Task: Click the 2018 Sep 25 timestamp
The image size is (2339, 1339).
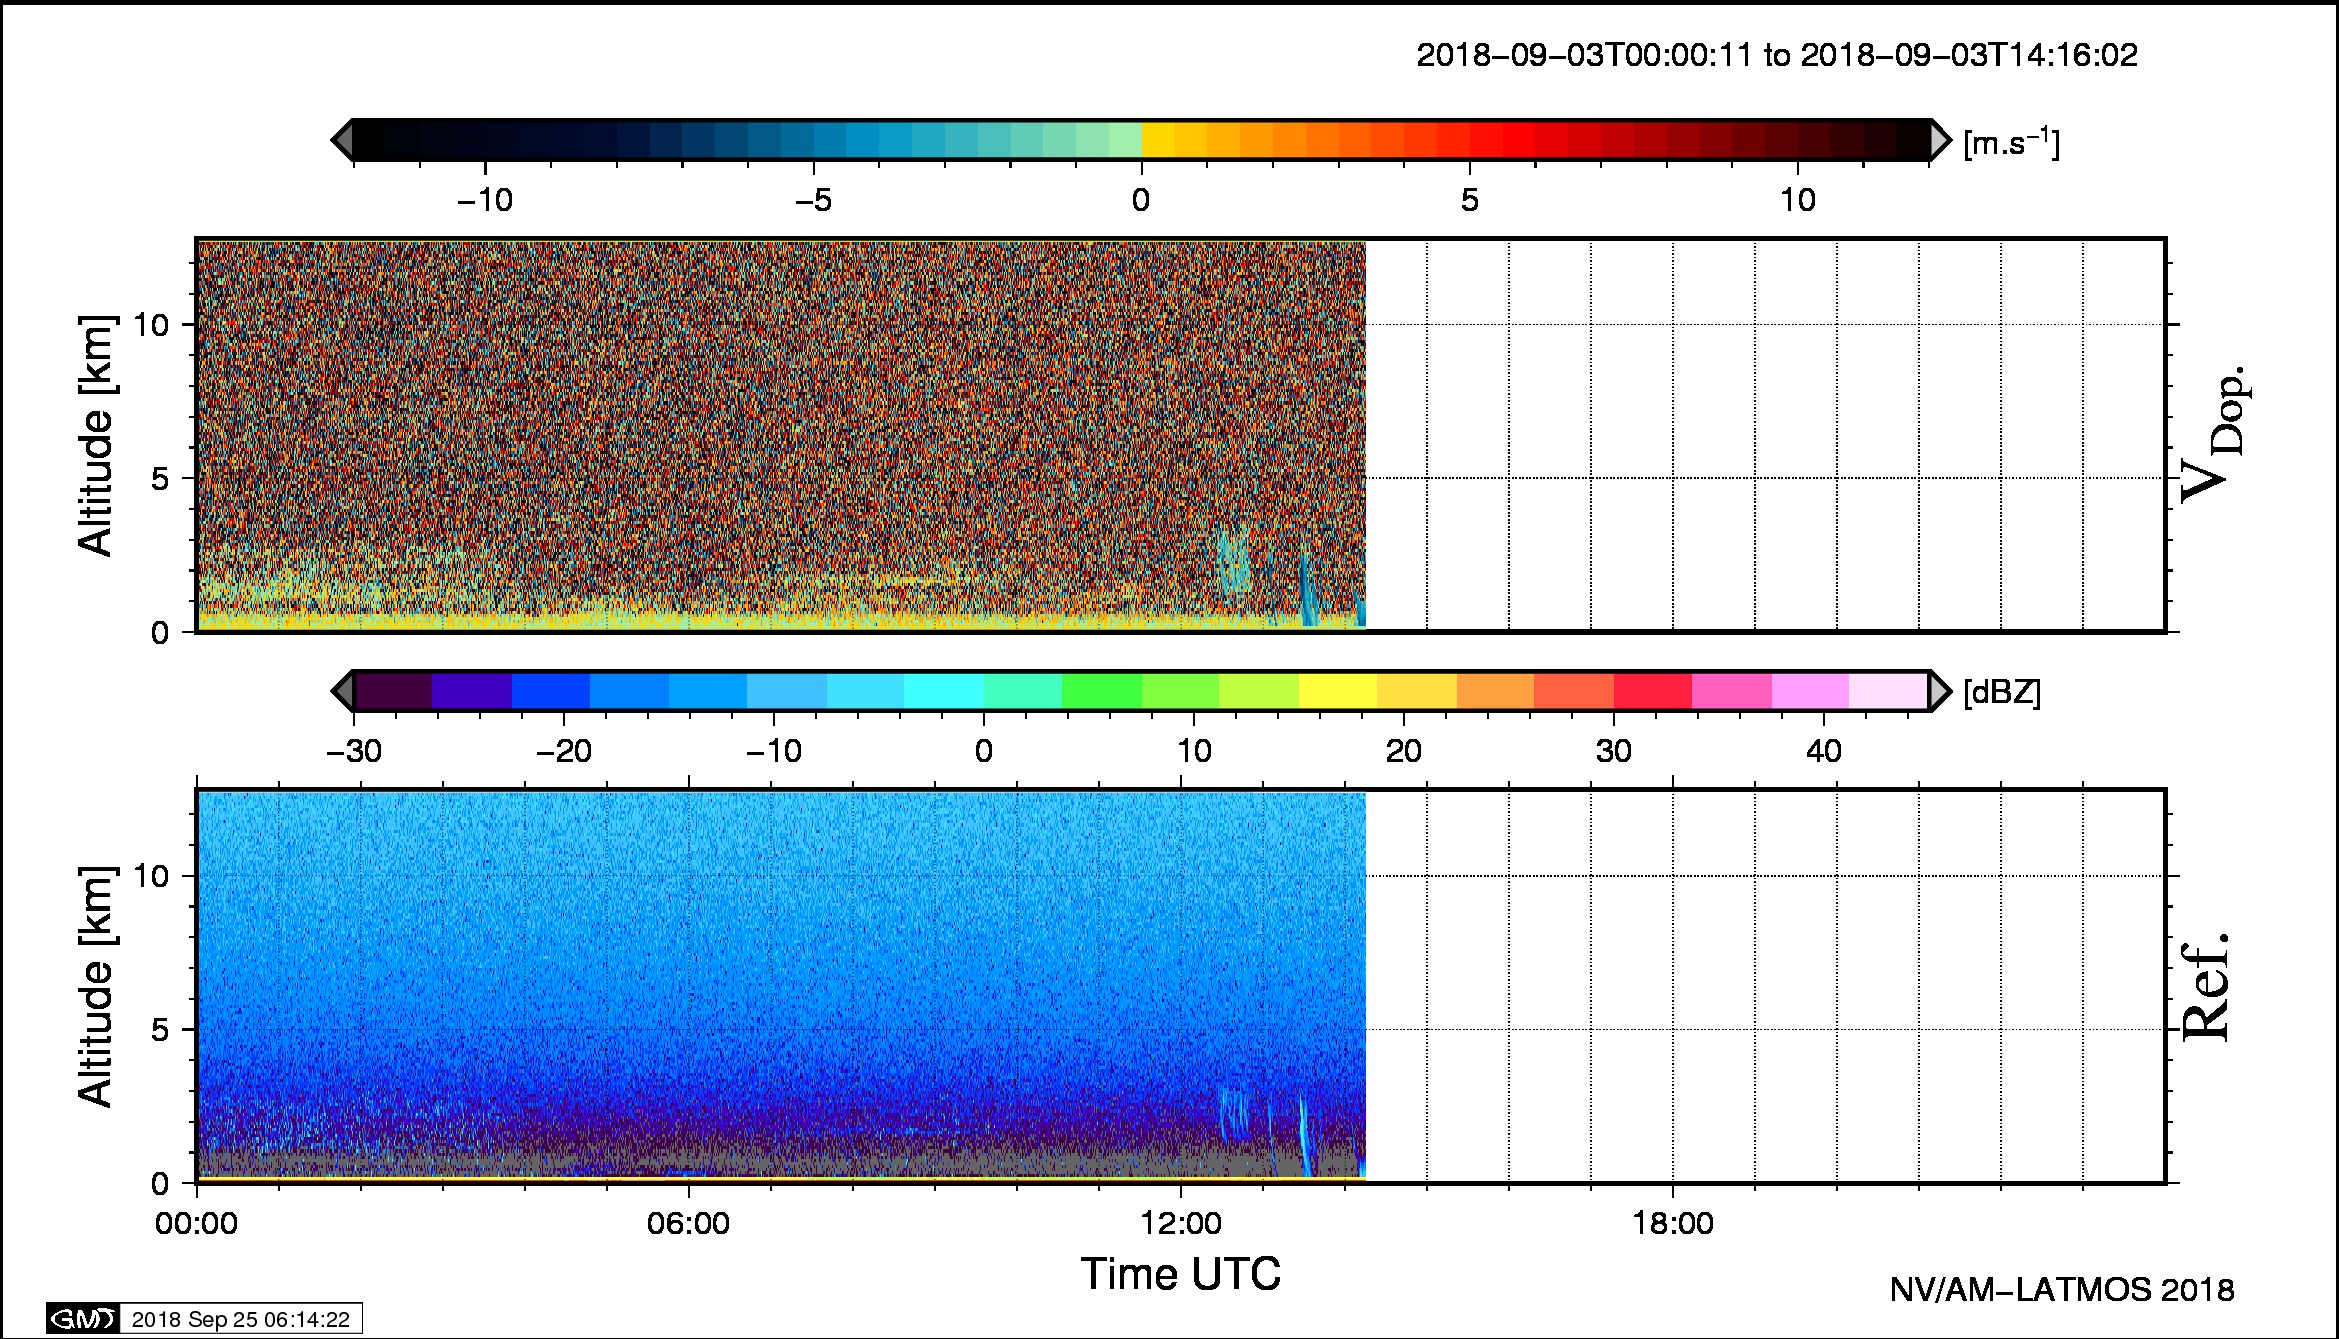Action: point(240,1319)
